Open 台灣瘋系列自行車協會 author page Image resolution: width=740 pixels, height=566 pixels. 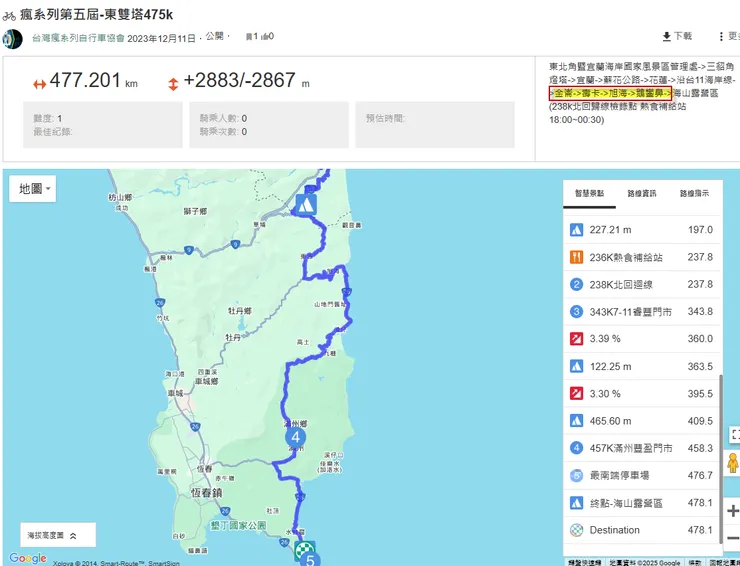pos(78,38)
